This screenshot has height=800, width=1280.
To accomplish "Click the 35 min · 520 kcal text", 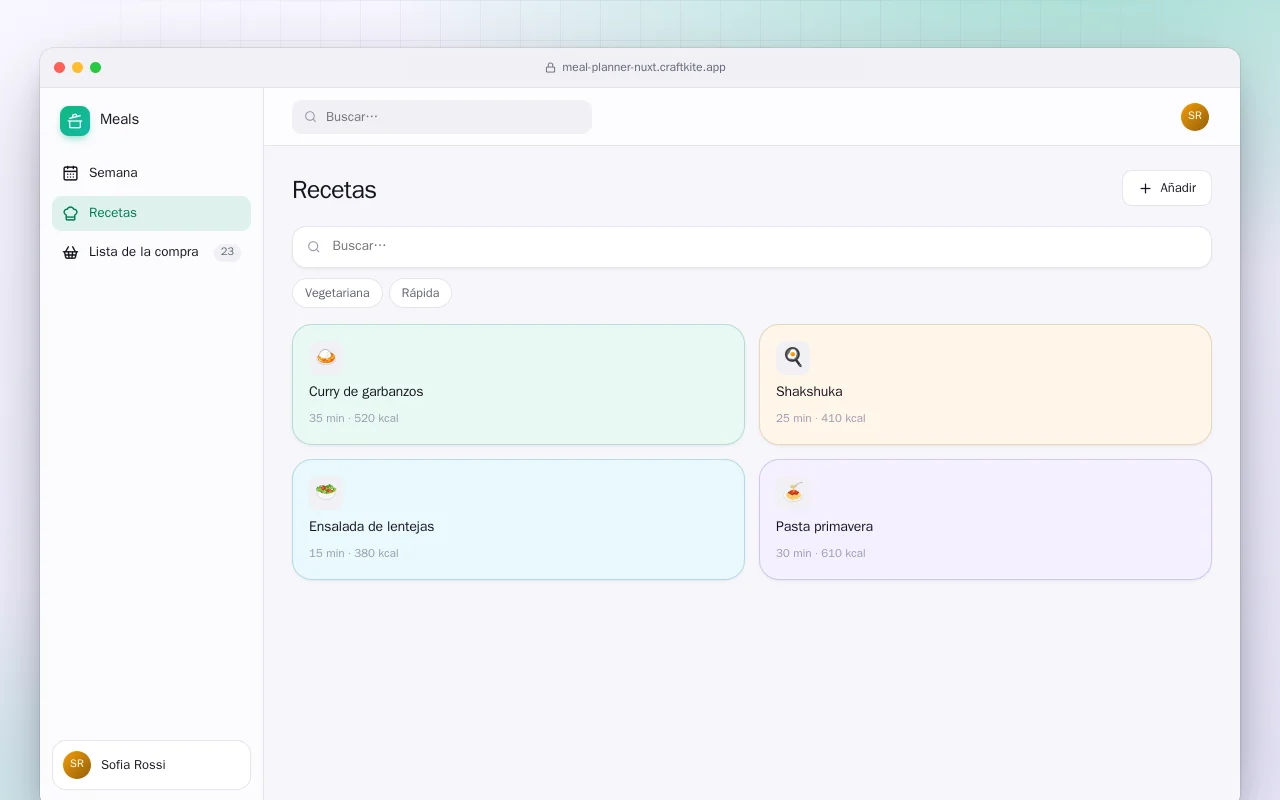I will click(x=354, y=418).
